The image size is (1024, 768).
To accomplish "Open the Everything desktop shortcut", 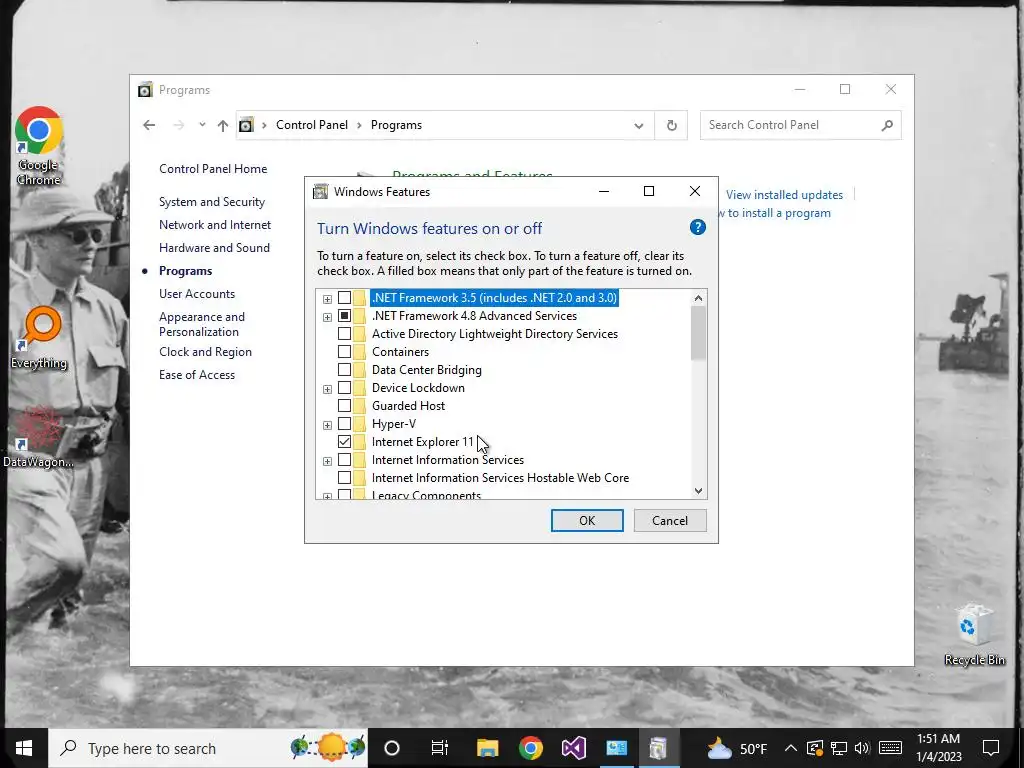I will [39, 338].
